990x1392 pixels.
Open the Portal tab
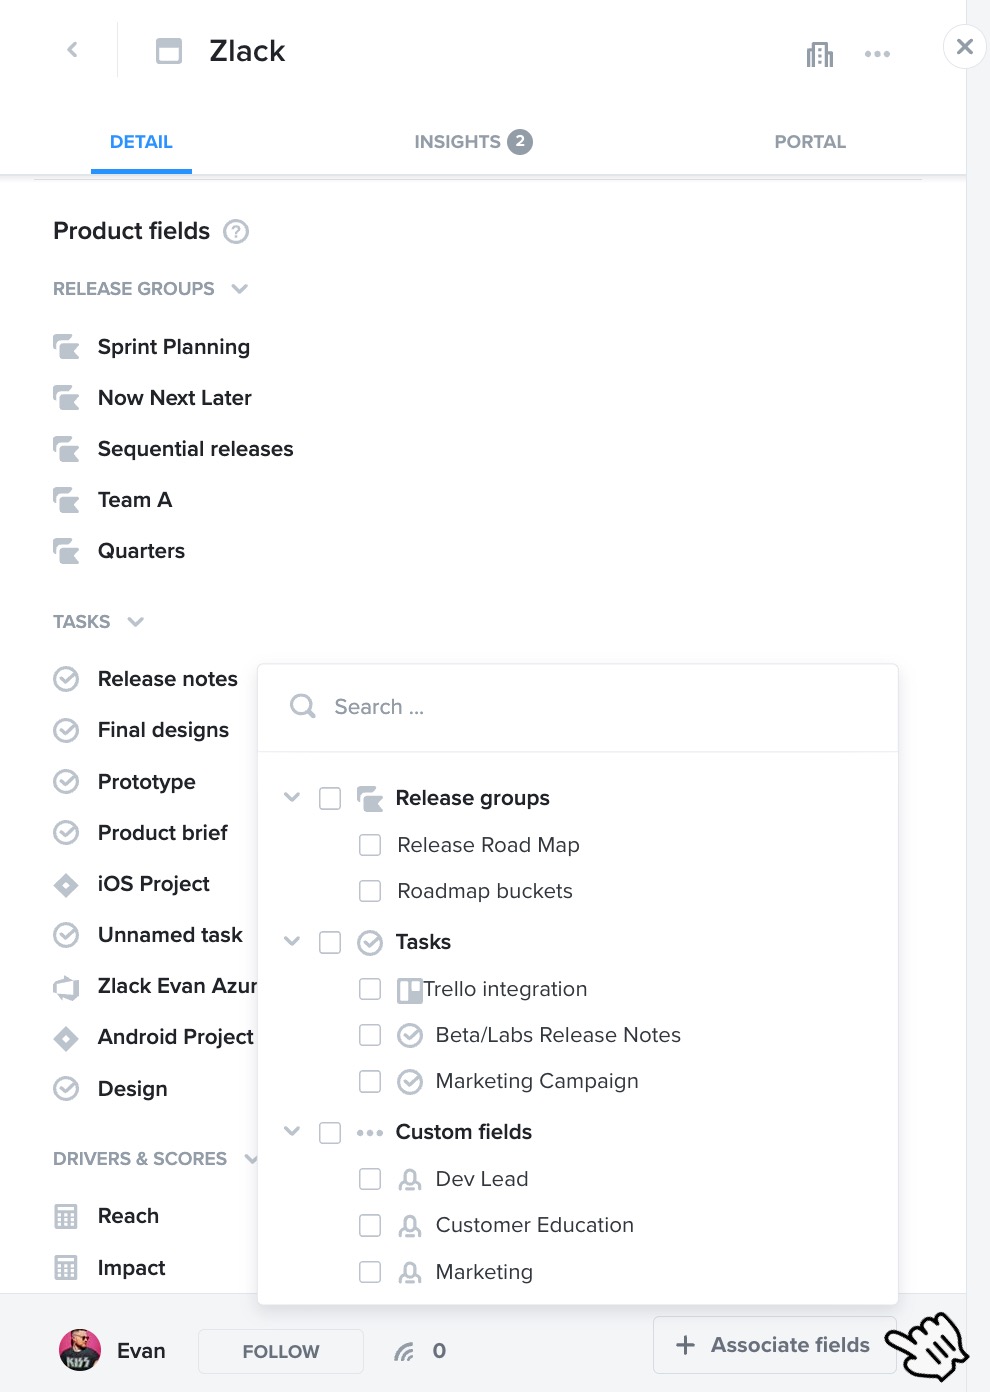(x=810, y=142)
